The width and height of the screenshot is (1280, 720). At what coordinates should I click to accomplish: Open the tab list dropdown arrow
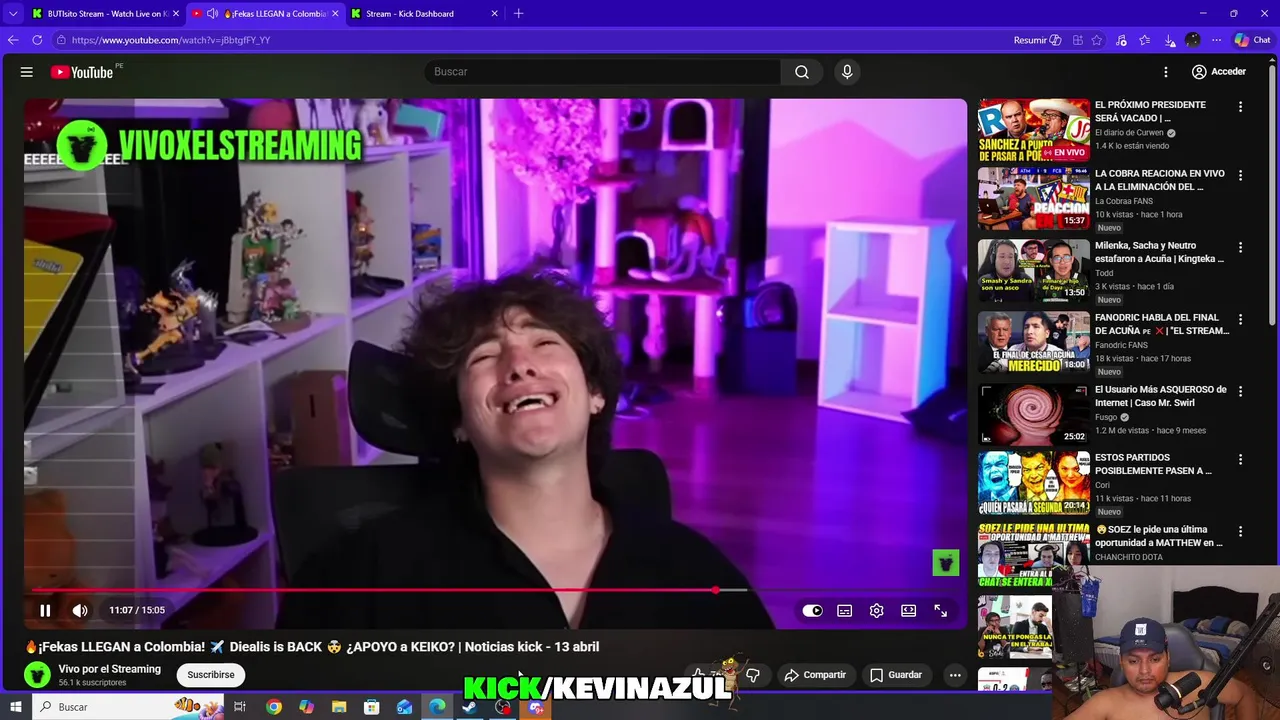pos(13,14)
